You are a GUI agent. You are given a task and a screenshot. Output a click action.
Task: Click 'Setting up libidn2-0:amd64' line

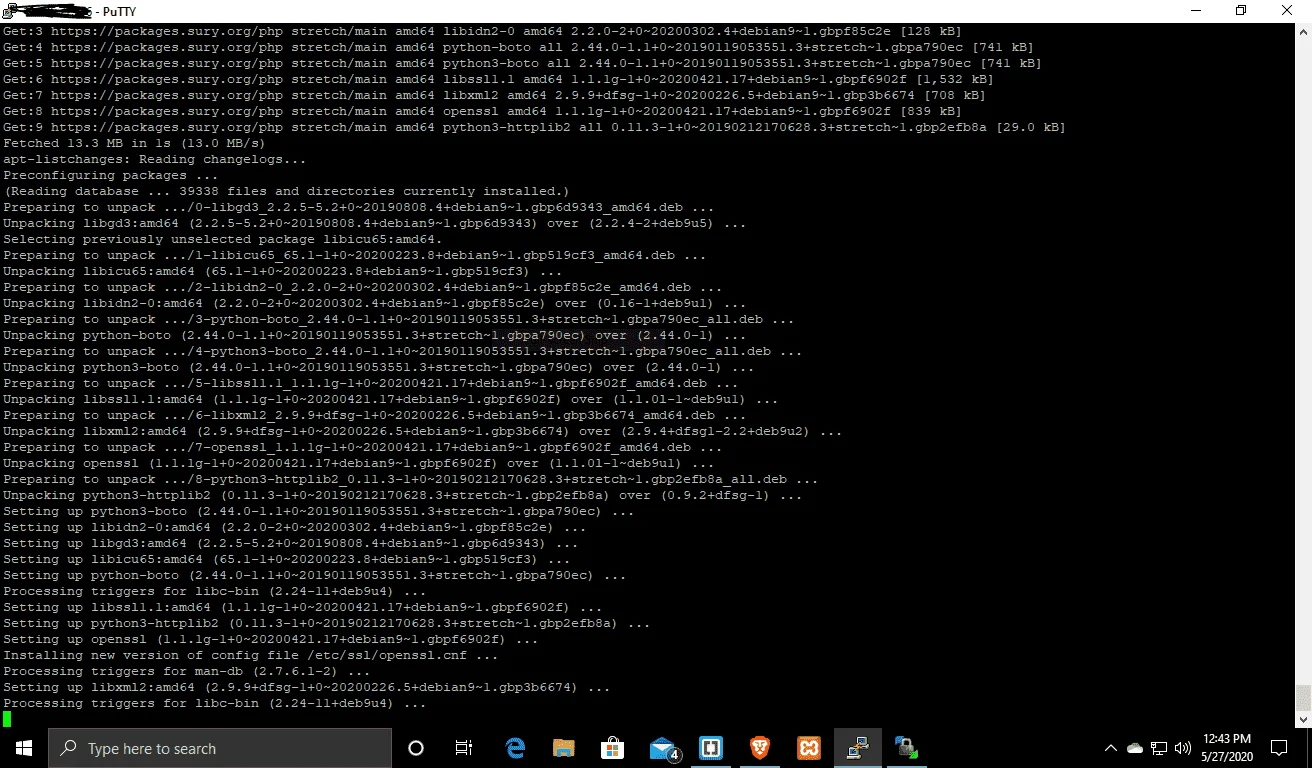(x=295, y=527)
